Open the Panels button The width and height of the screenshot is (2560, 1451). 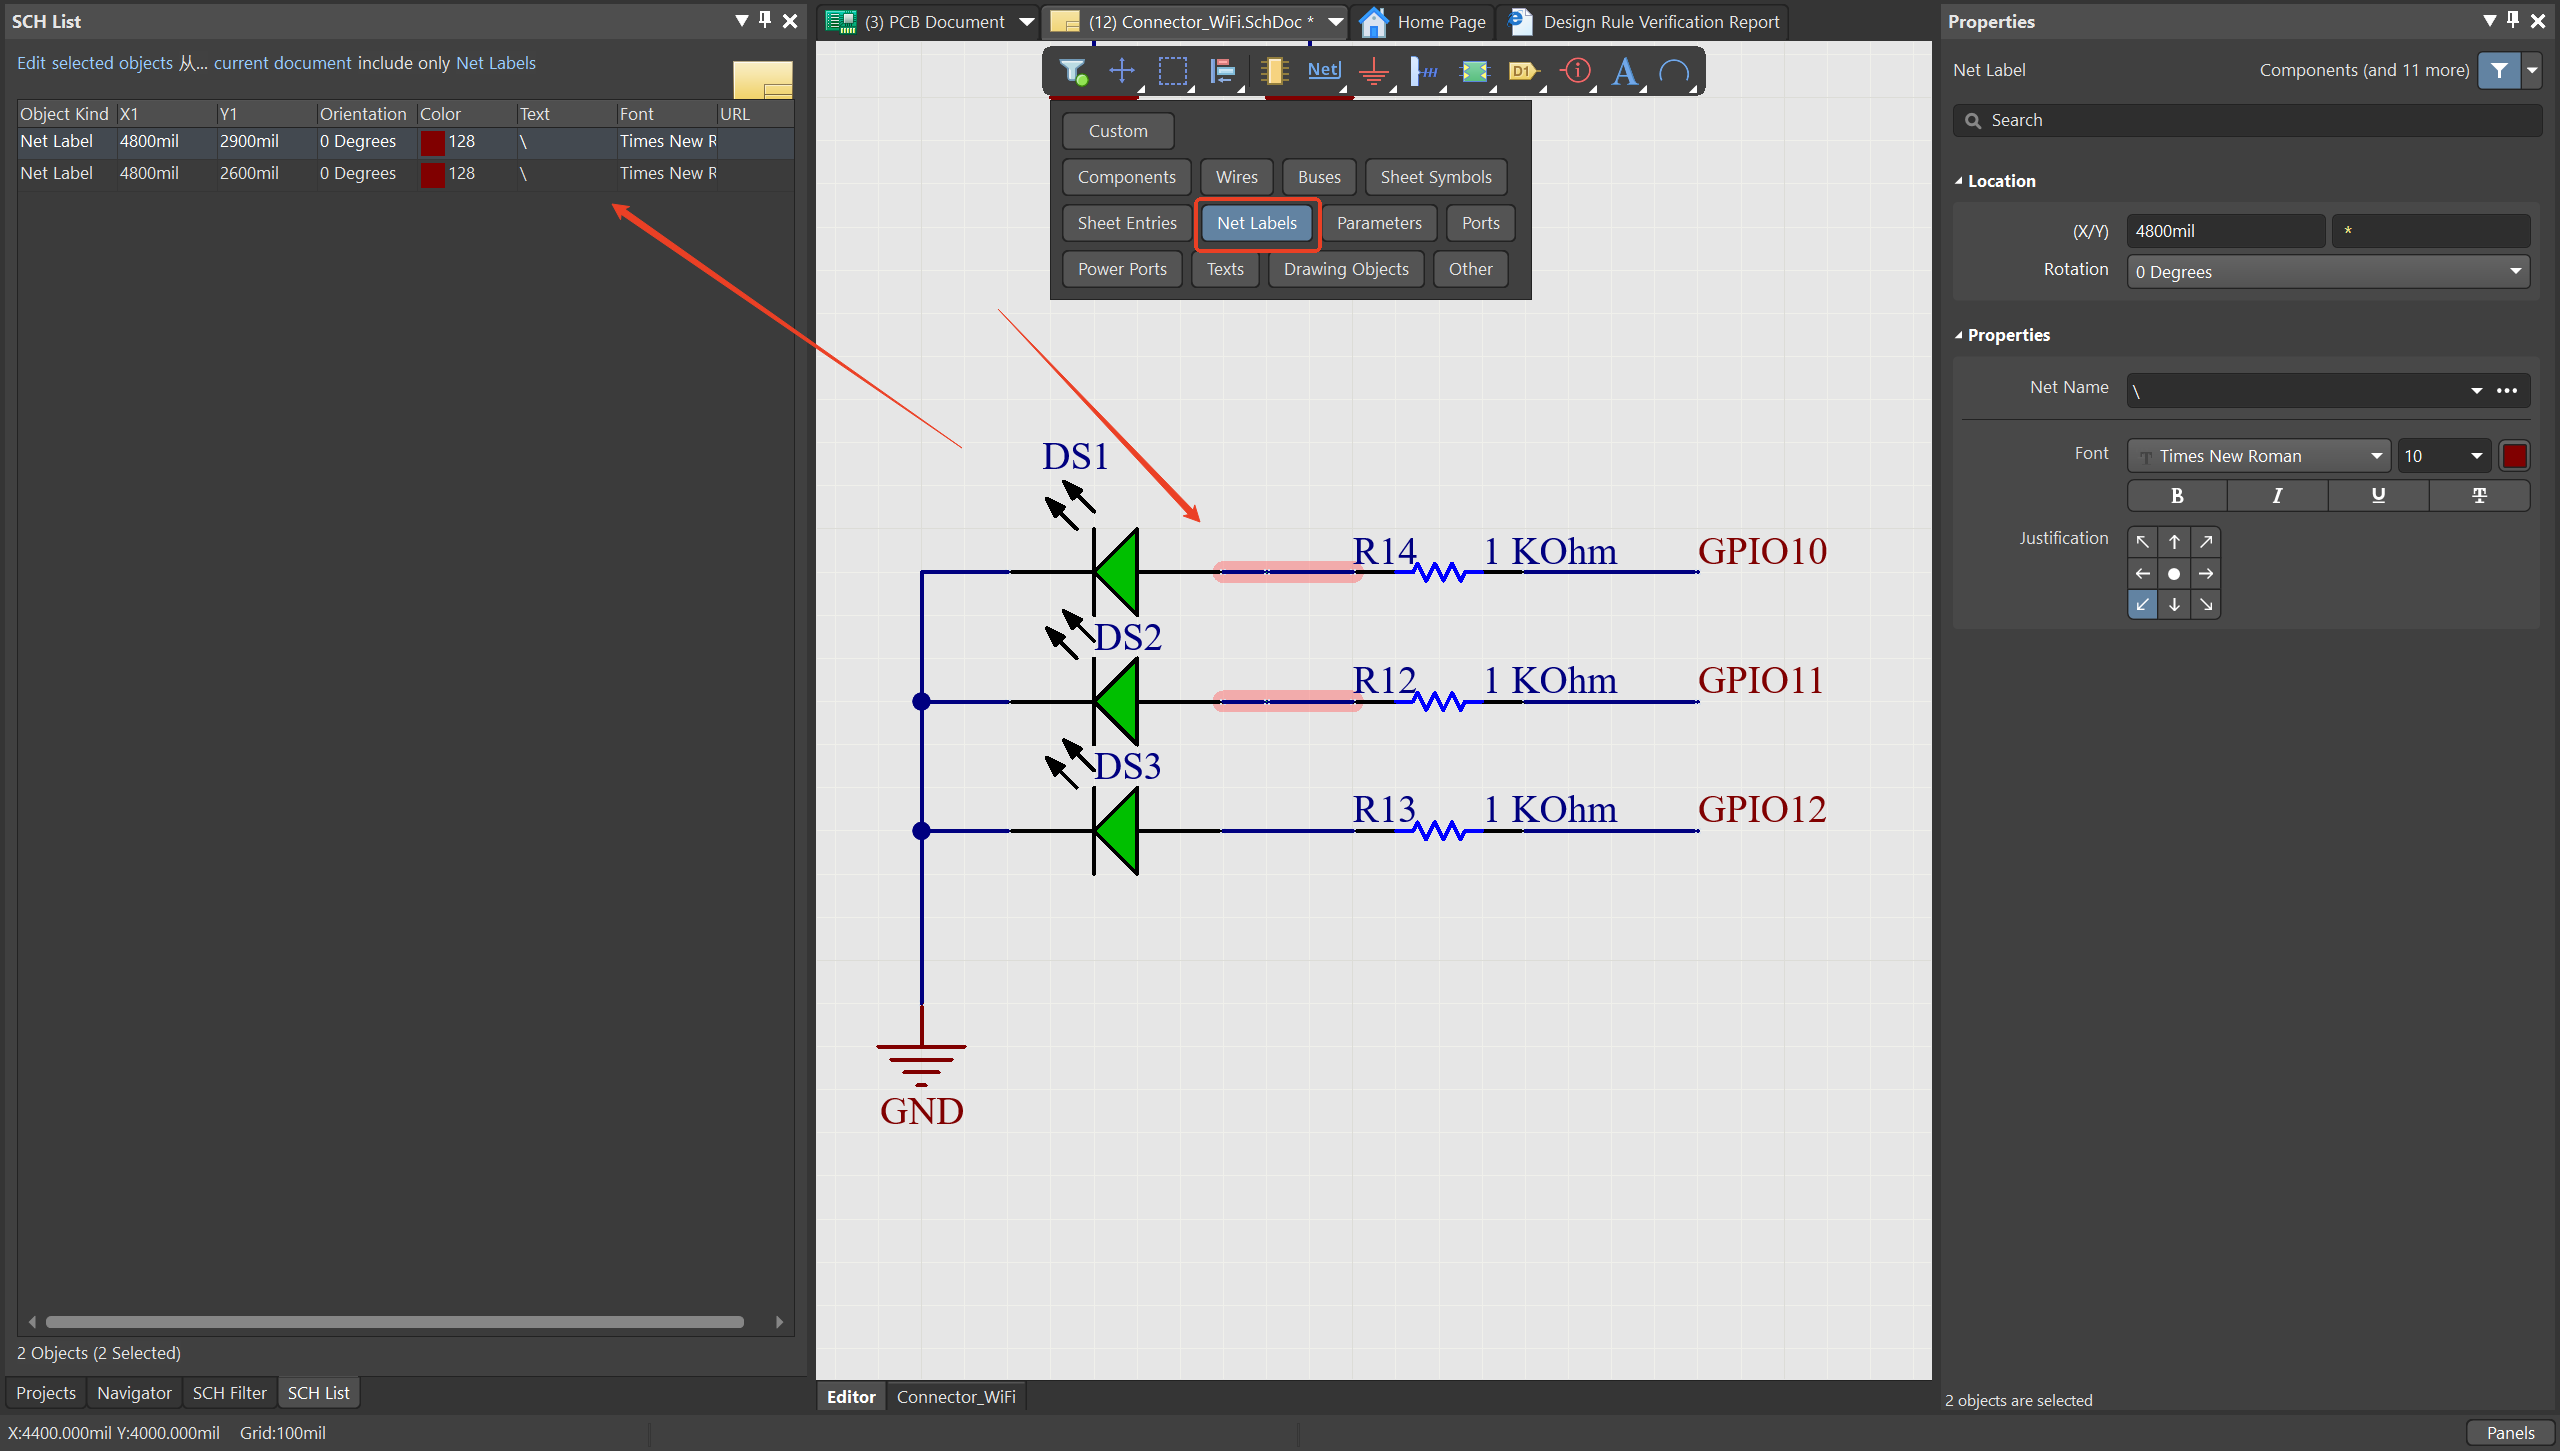pos(2510,1432)
